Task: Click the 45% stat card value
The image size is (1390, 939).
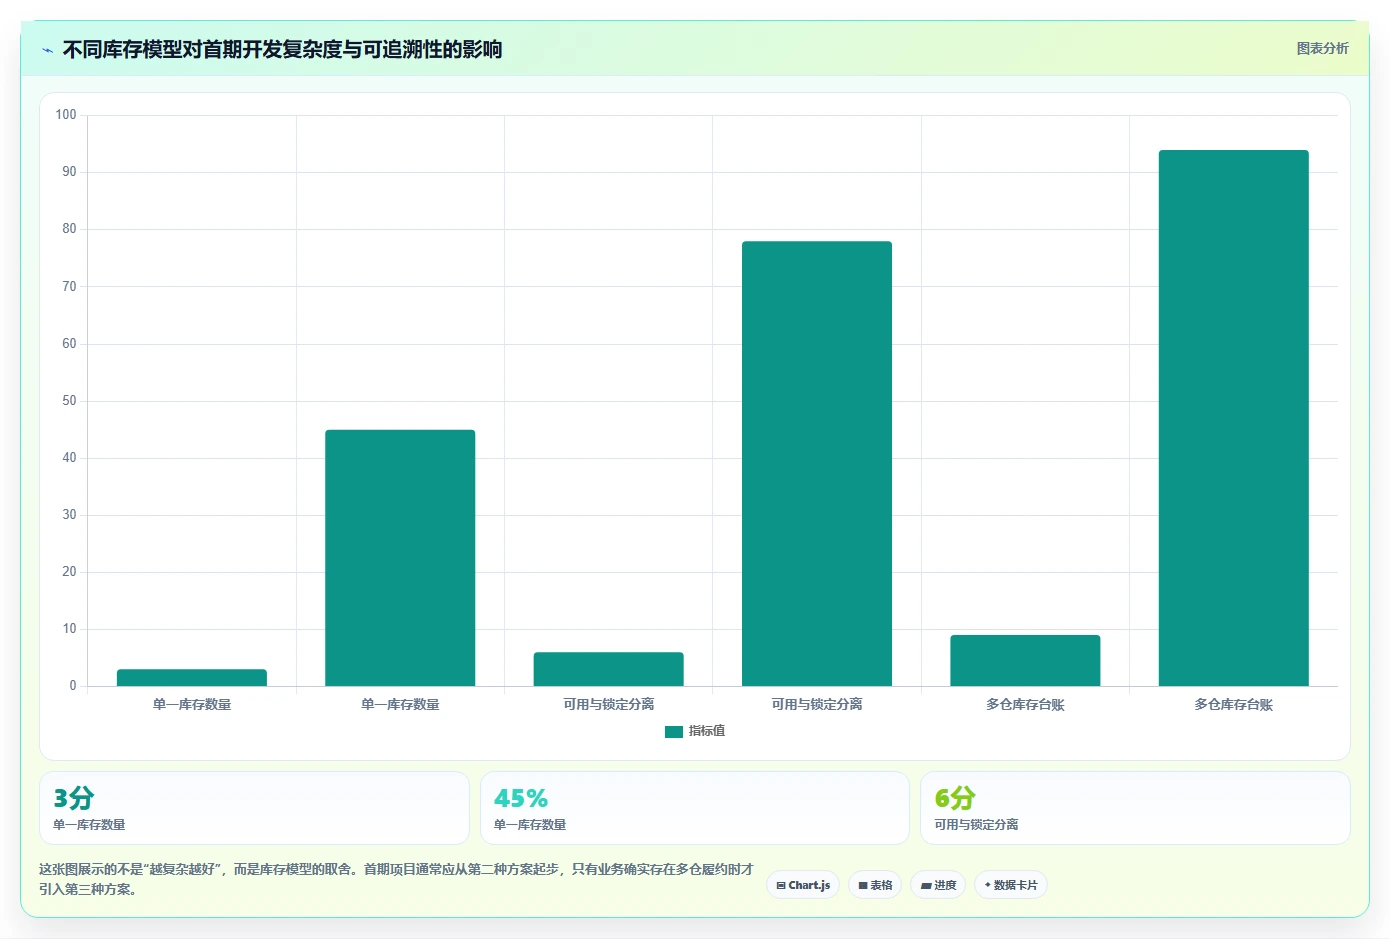Action: pyautogui.click(x=521, y=798)
